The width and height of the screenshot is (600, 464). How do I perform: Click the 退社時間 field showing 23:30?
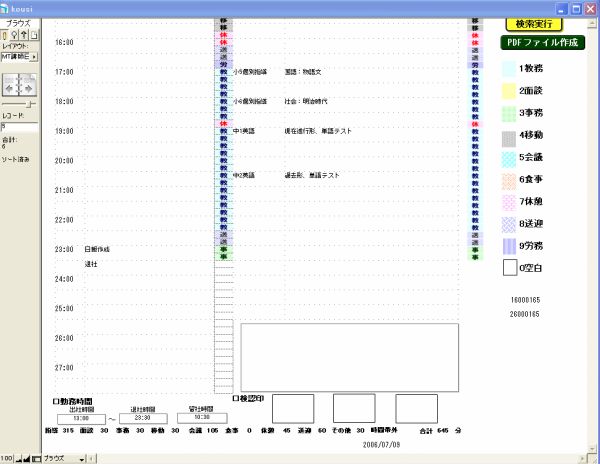coord(141,418)
